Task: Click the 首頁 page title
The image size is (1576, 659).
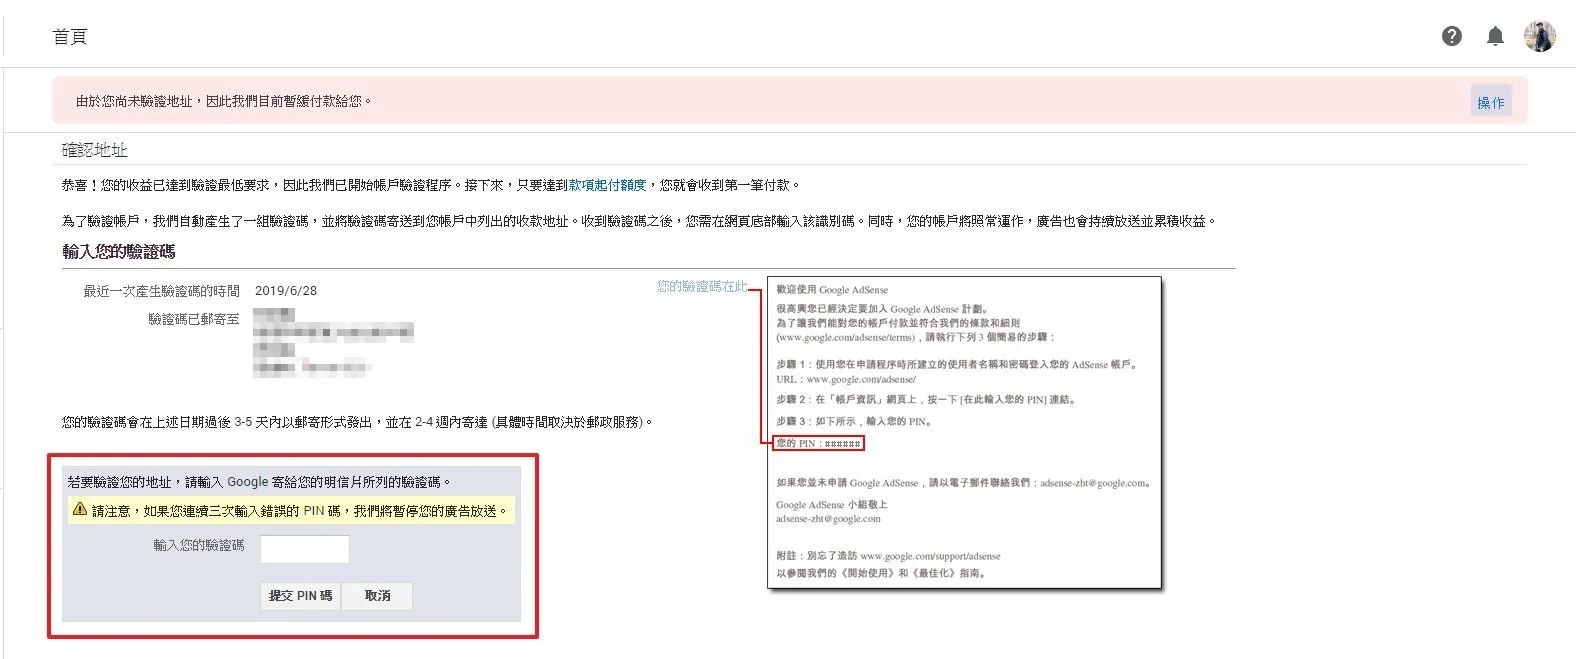Action: click(x=70, y=37)
